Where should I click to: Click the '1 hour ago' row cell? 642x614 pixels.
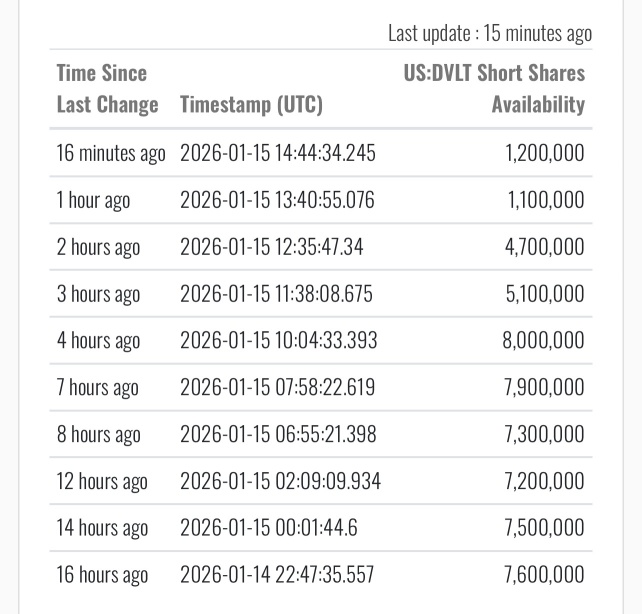coord(93,200)
